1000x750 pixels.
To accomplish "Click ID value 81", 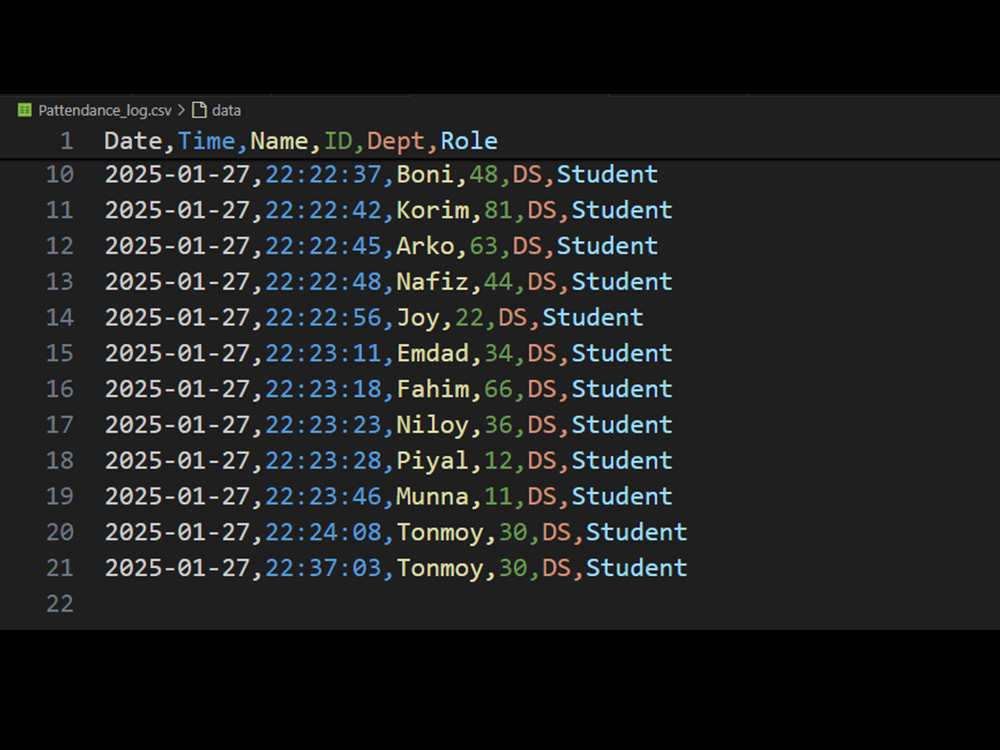I will (x=498, y=210).
